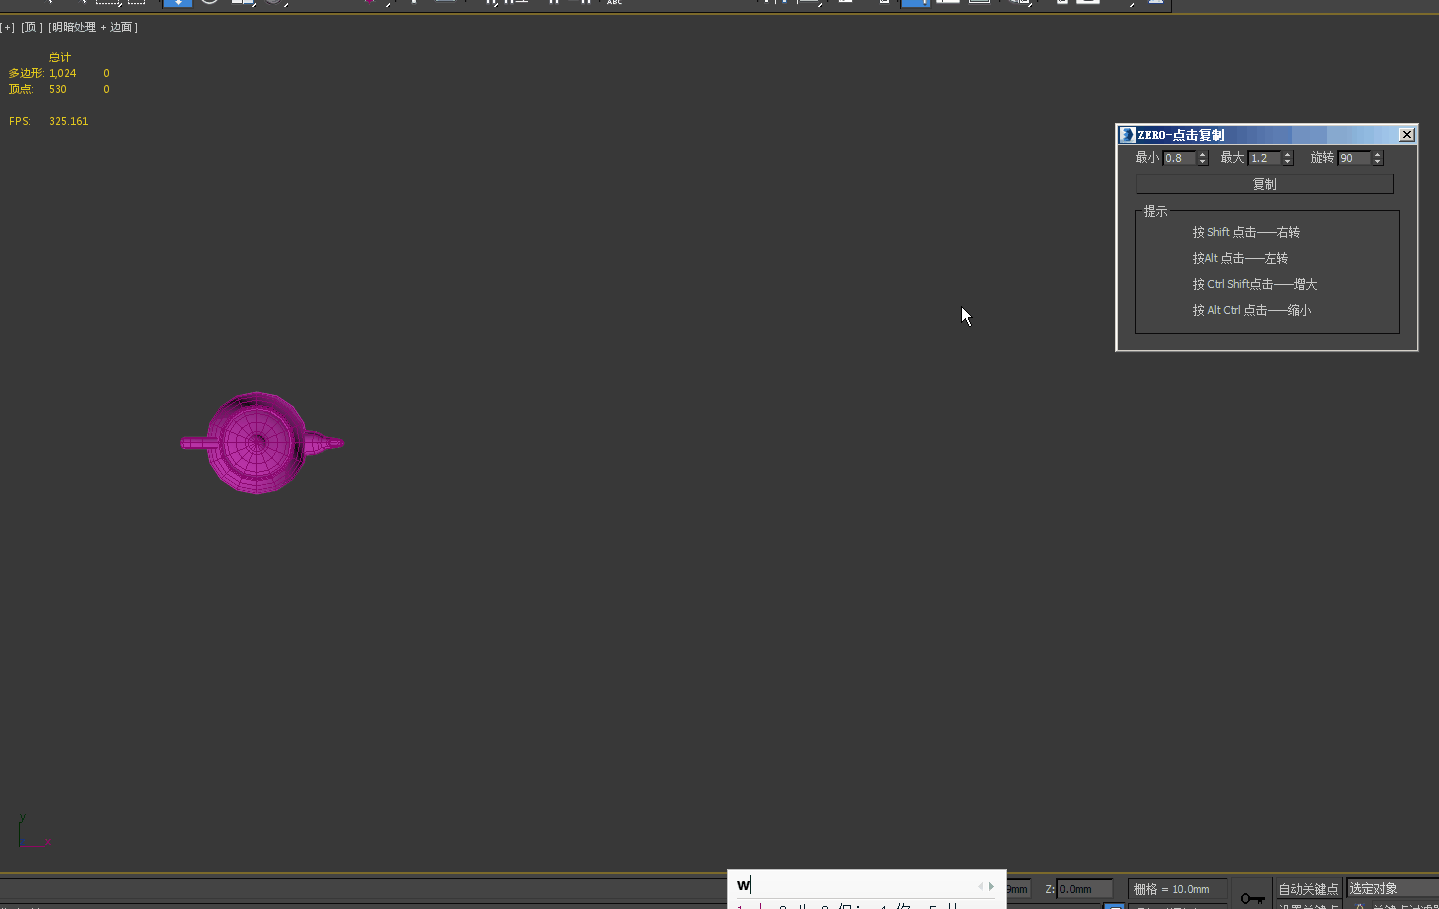Click the ZERO-点击复制 title bar icon
This screenshot has width=1439, height=909.
tap(1127, 135)
